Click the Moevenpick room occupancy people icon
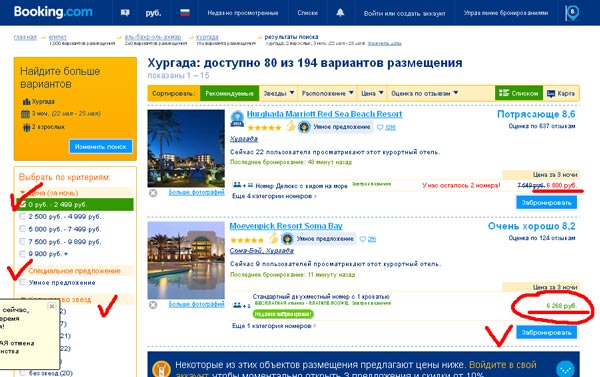The height and width of the screenshot is (377, 600). coord(241,305)
